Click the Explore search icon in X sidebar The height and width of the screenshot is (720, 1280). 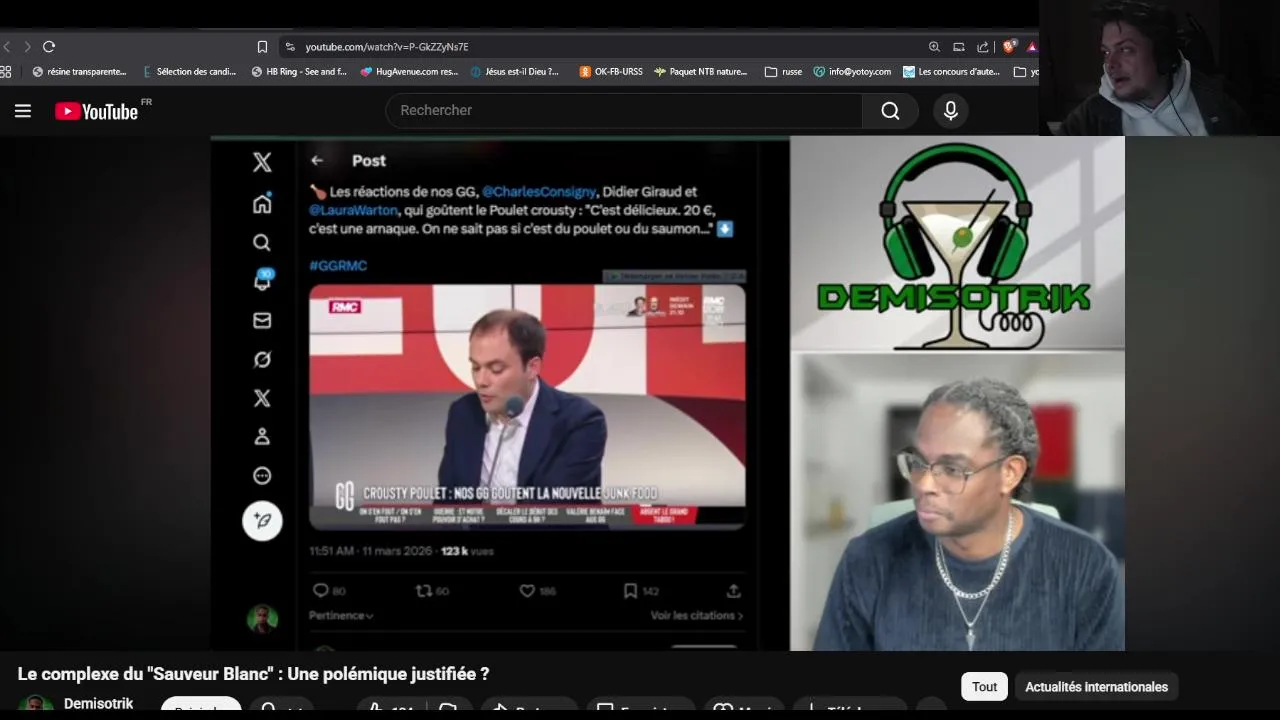point(262,242)
